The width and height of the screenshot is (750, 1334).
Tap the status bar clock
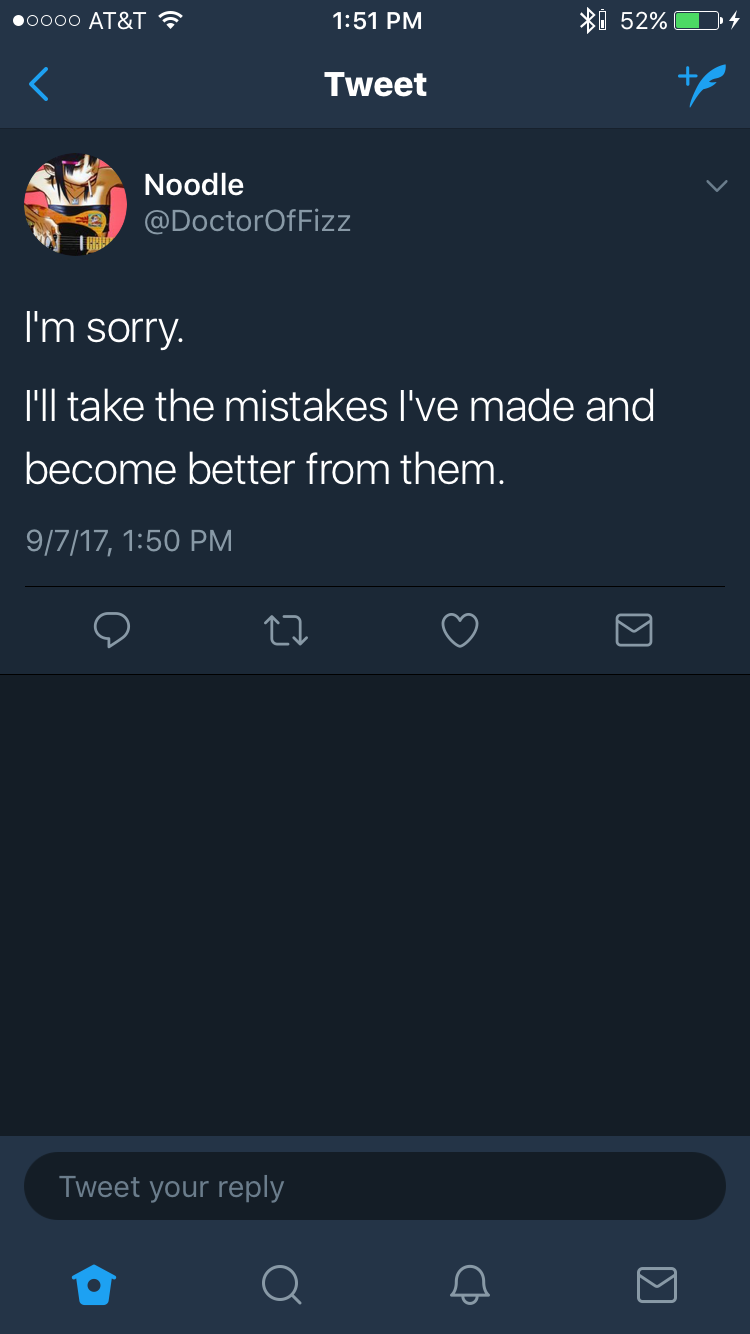377,20
